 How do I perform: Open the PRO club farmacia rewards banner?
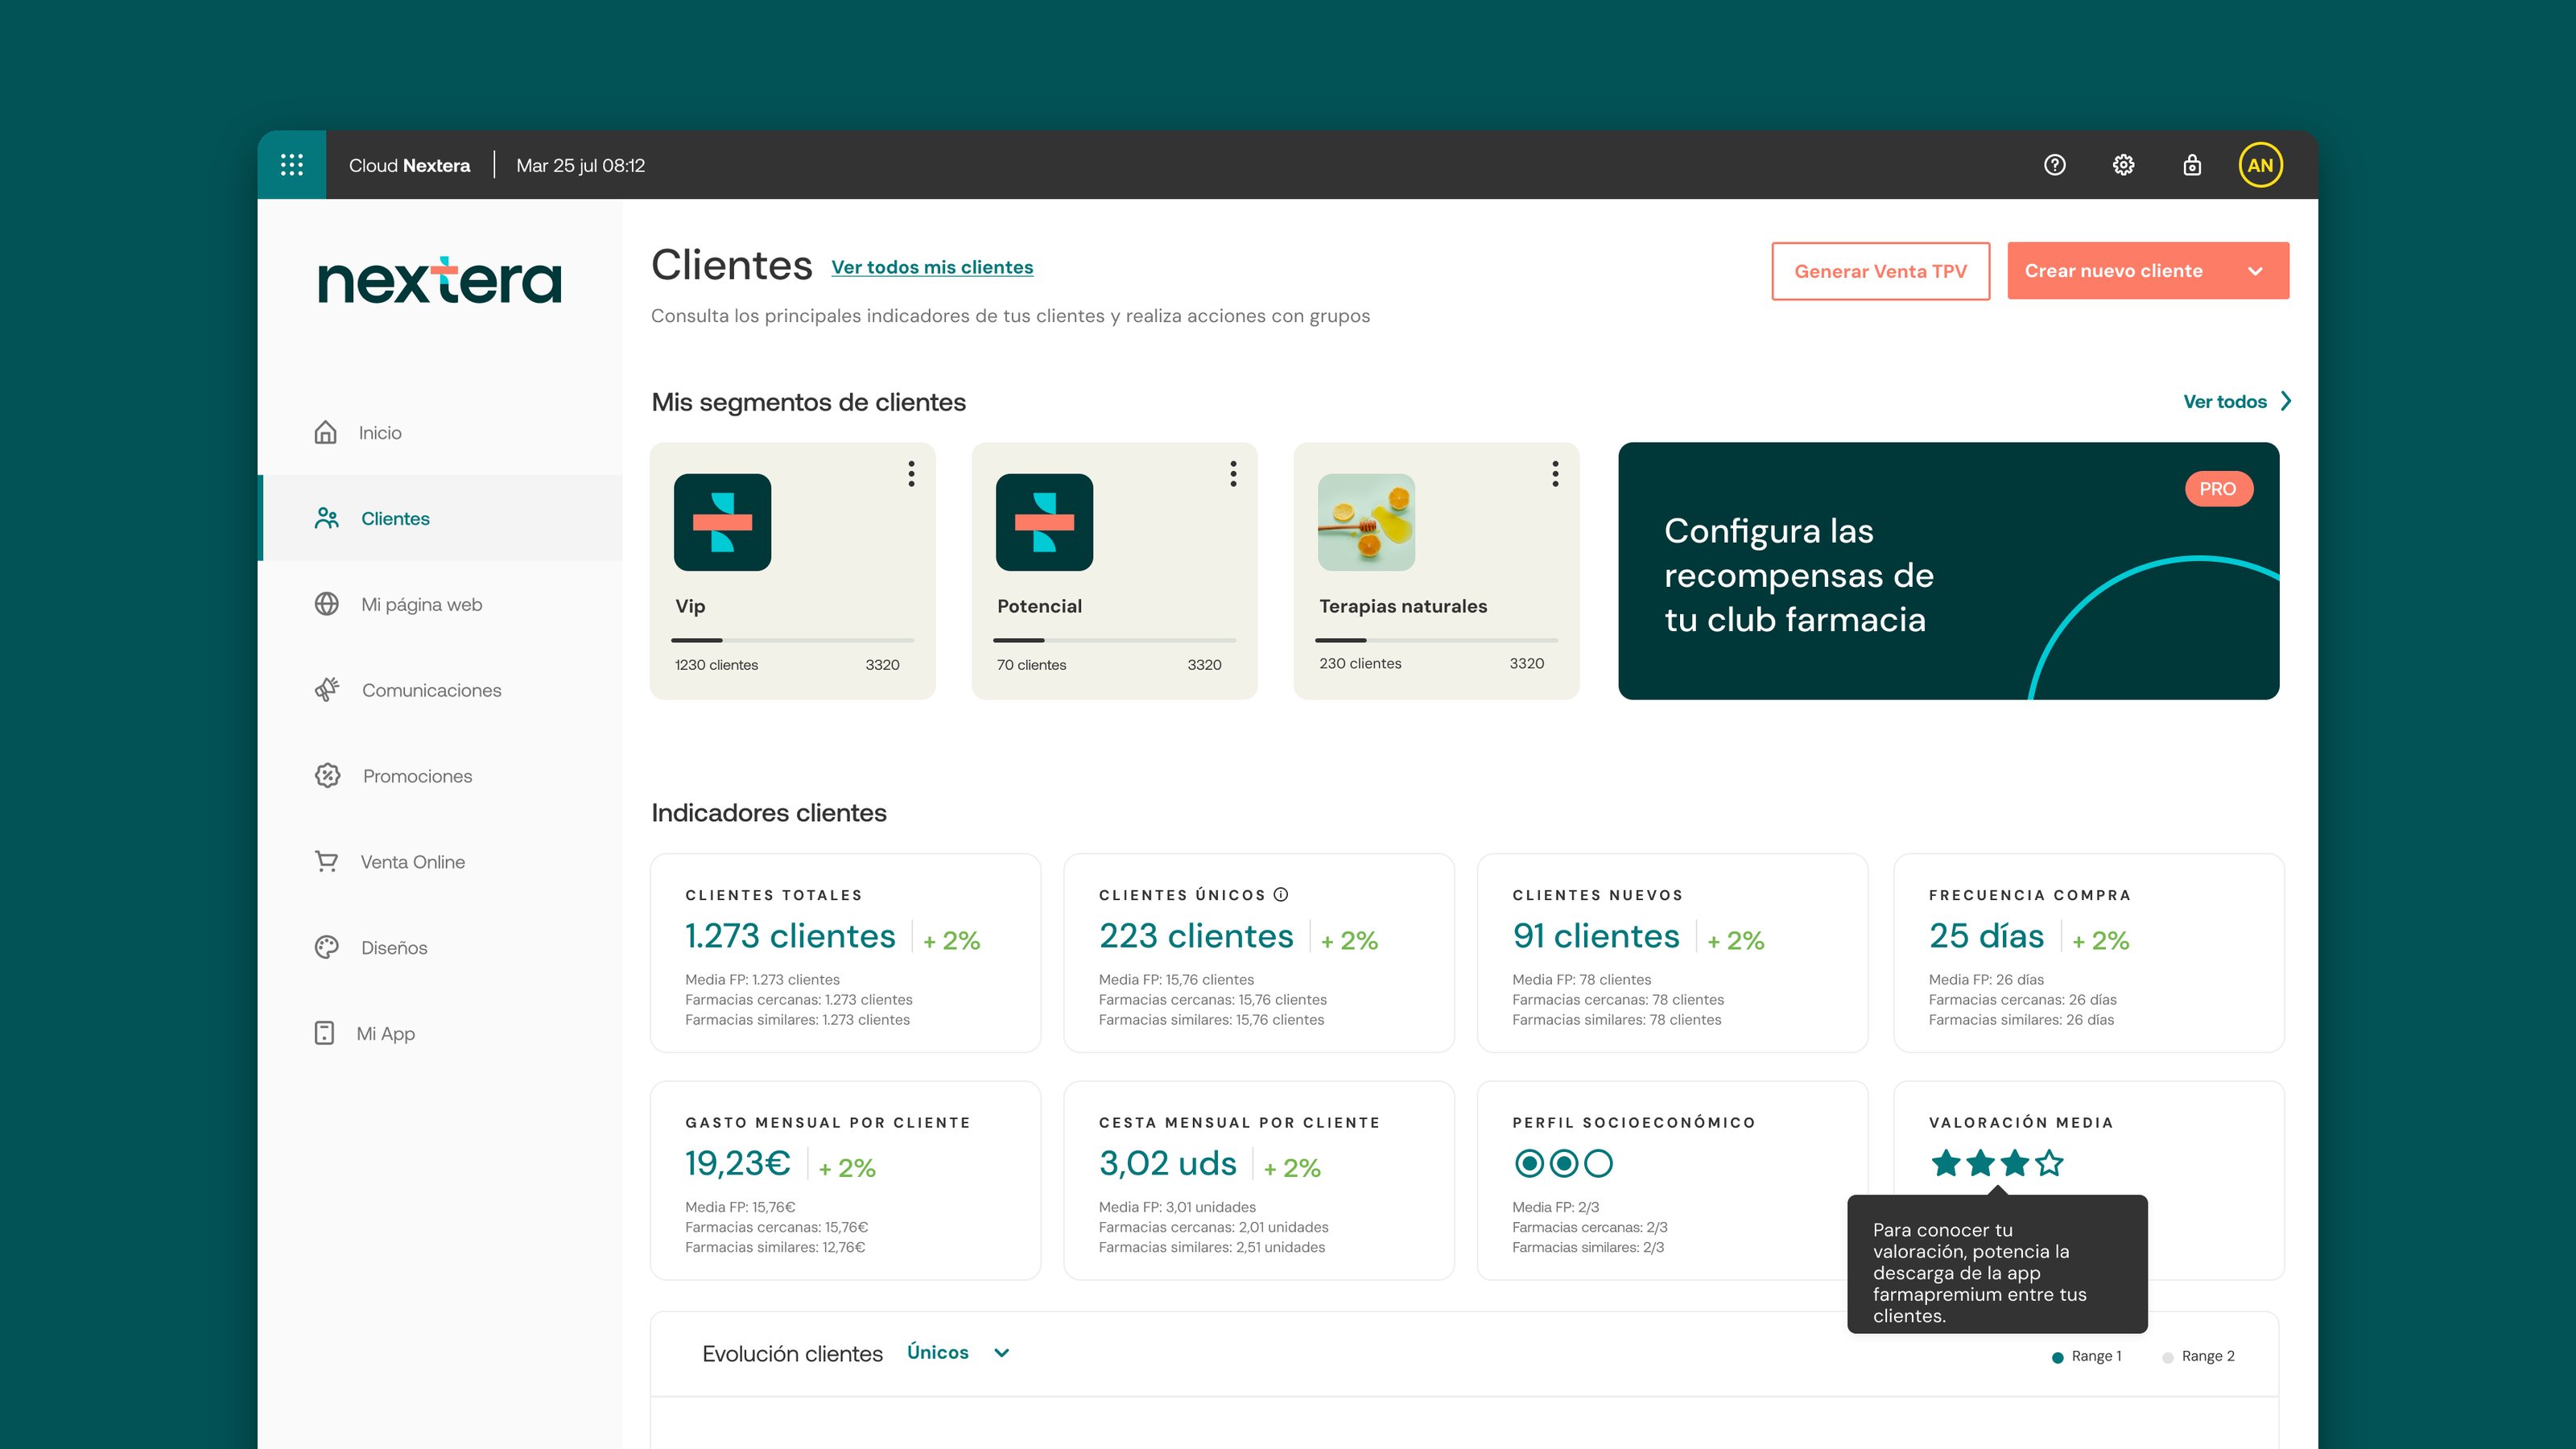point(1948,571)
